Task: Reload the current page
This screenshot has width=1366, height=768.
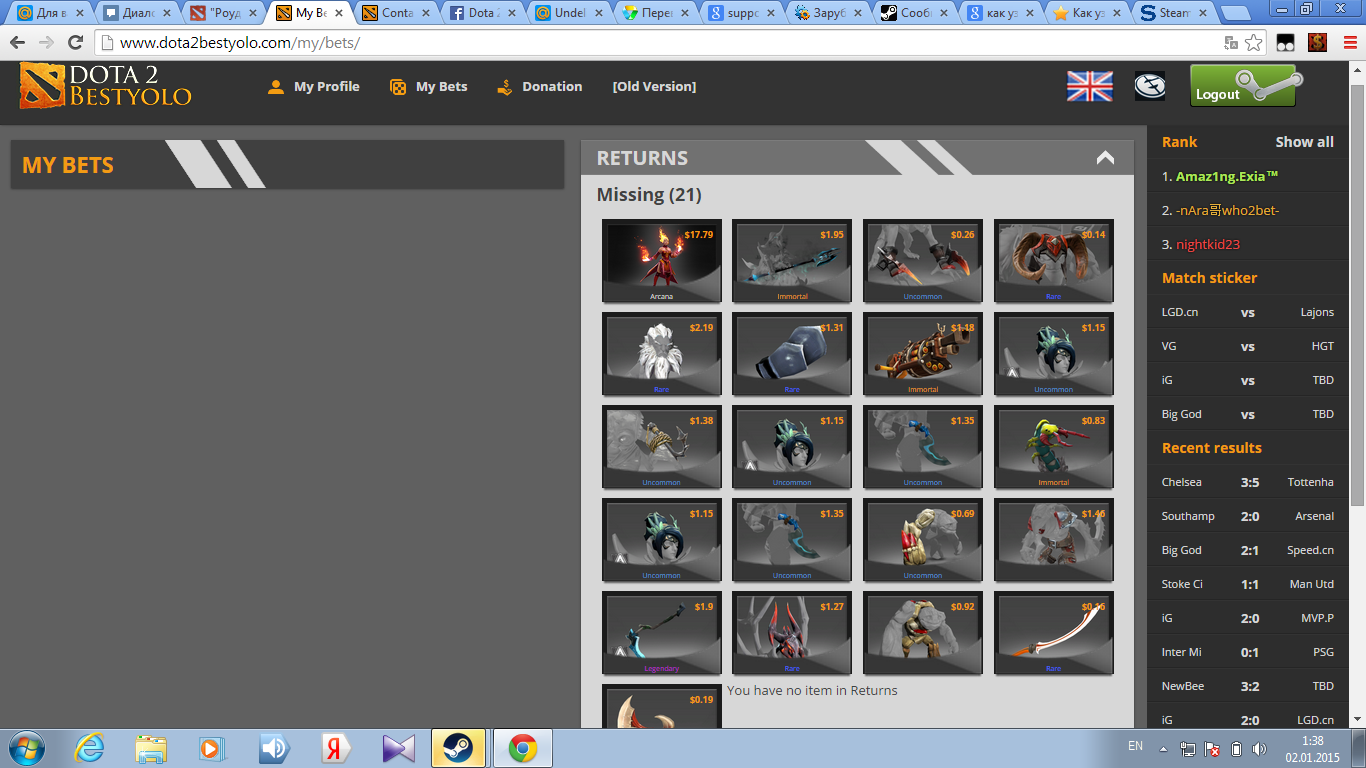Action: coord(75,43)
